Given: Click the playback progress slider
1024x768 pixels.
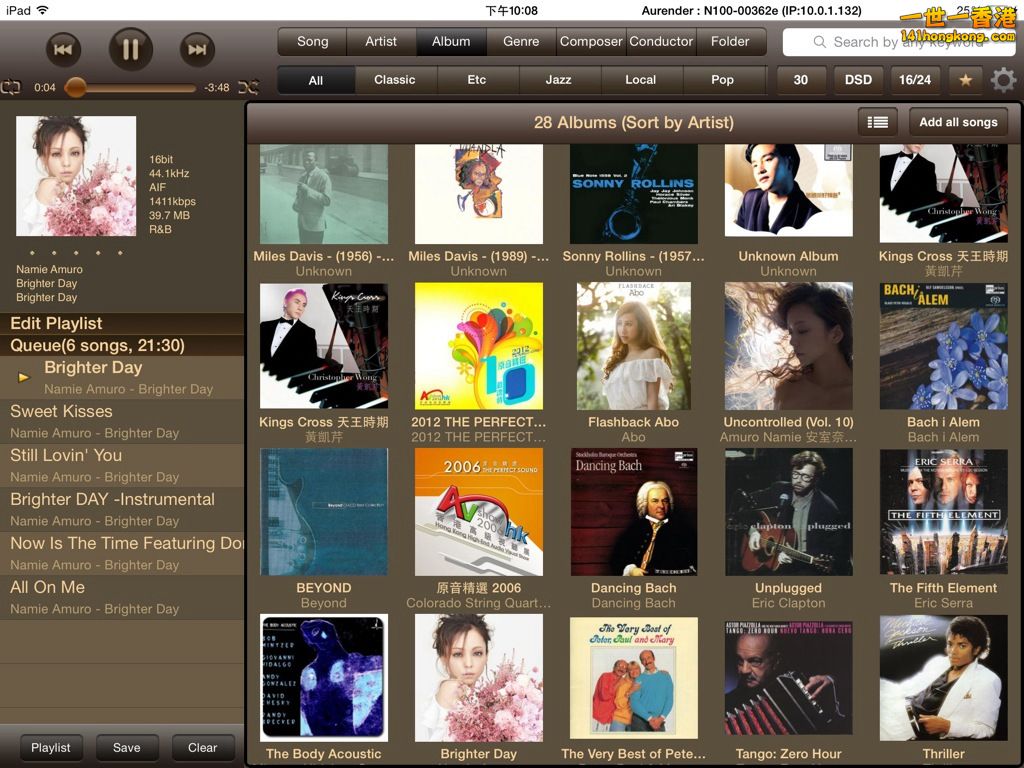Looking at the screenshot, I should 130,88.
